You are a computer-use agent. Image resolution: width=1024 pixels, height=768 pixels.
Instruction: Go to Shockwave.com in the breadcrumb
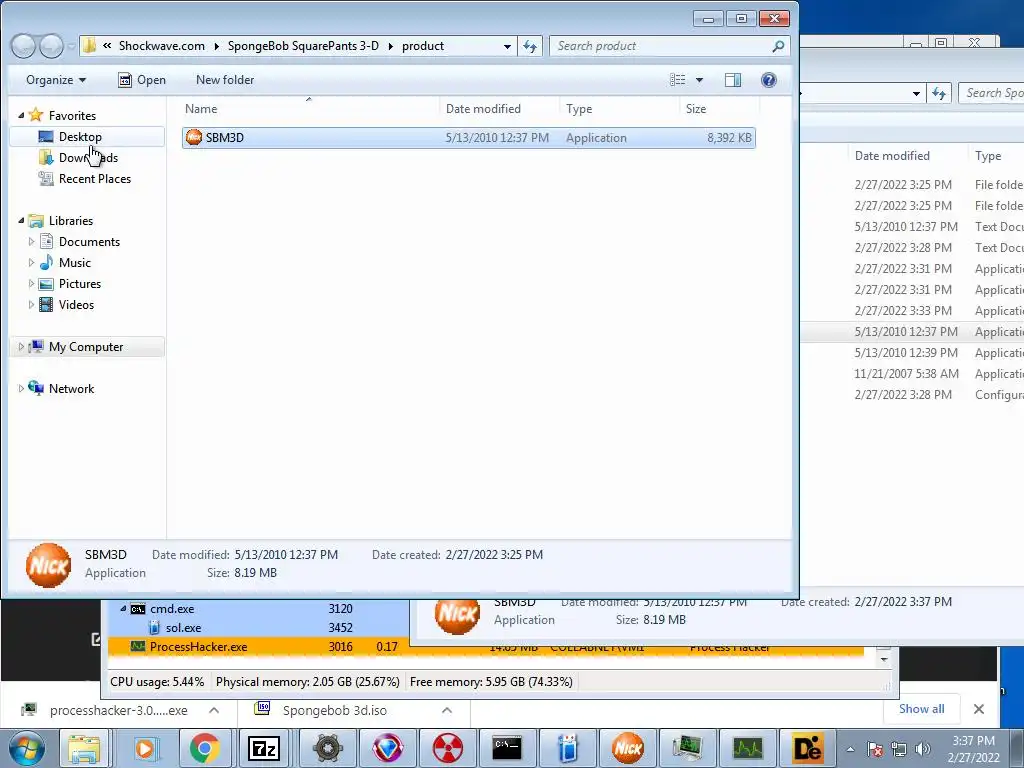point(161,46)
